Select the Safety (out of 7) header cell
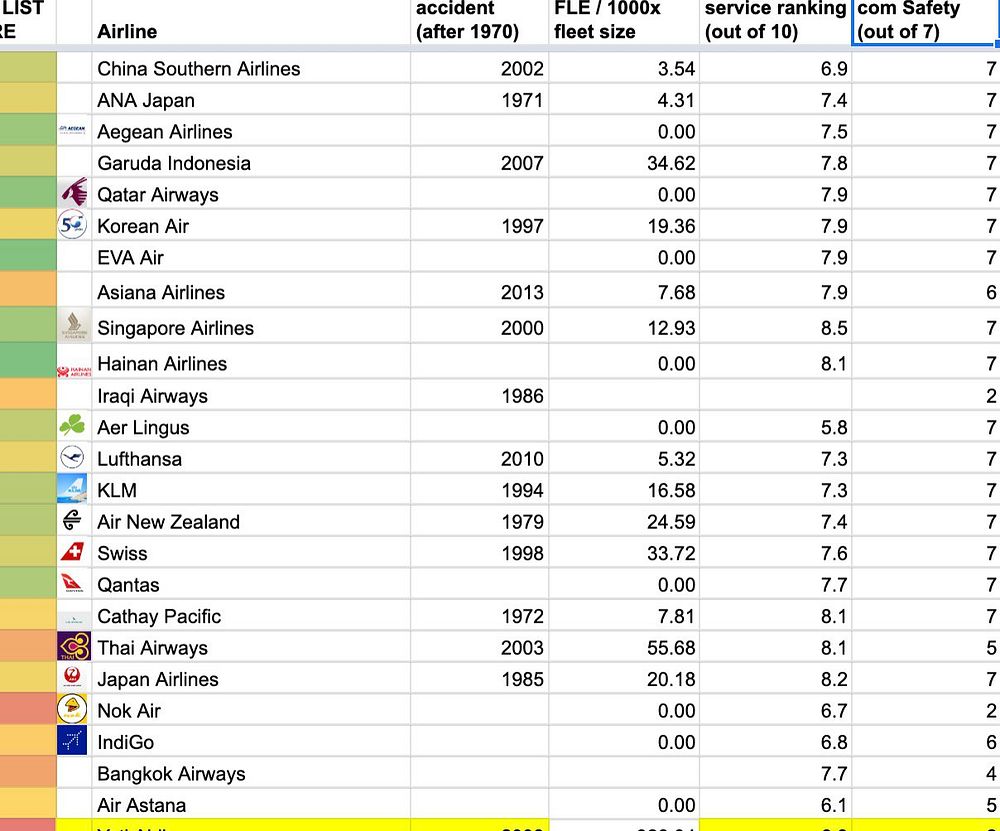Viewport: 1000px width, 831px height. (926, 22)
